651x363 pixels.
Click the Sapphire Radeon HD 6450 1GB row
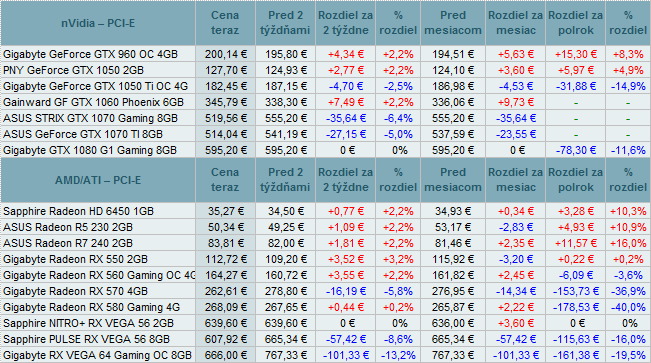(x=326, y=211)
